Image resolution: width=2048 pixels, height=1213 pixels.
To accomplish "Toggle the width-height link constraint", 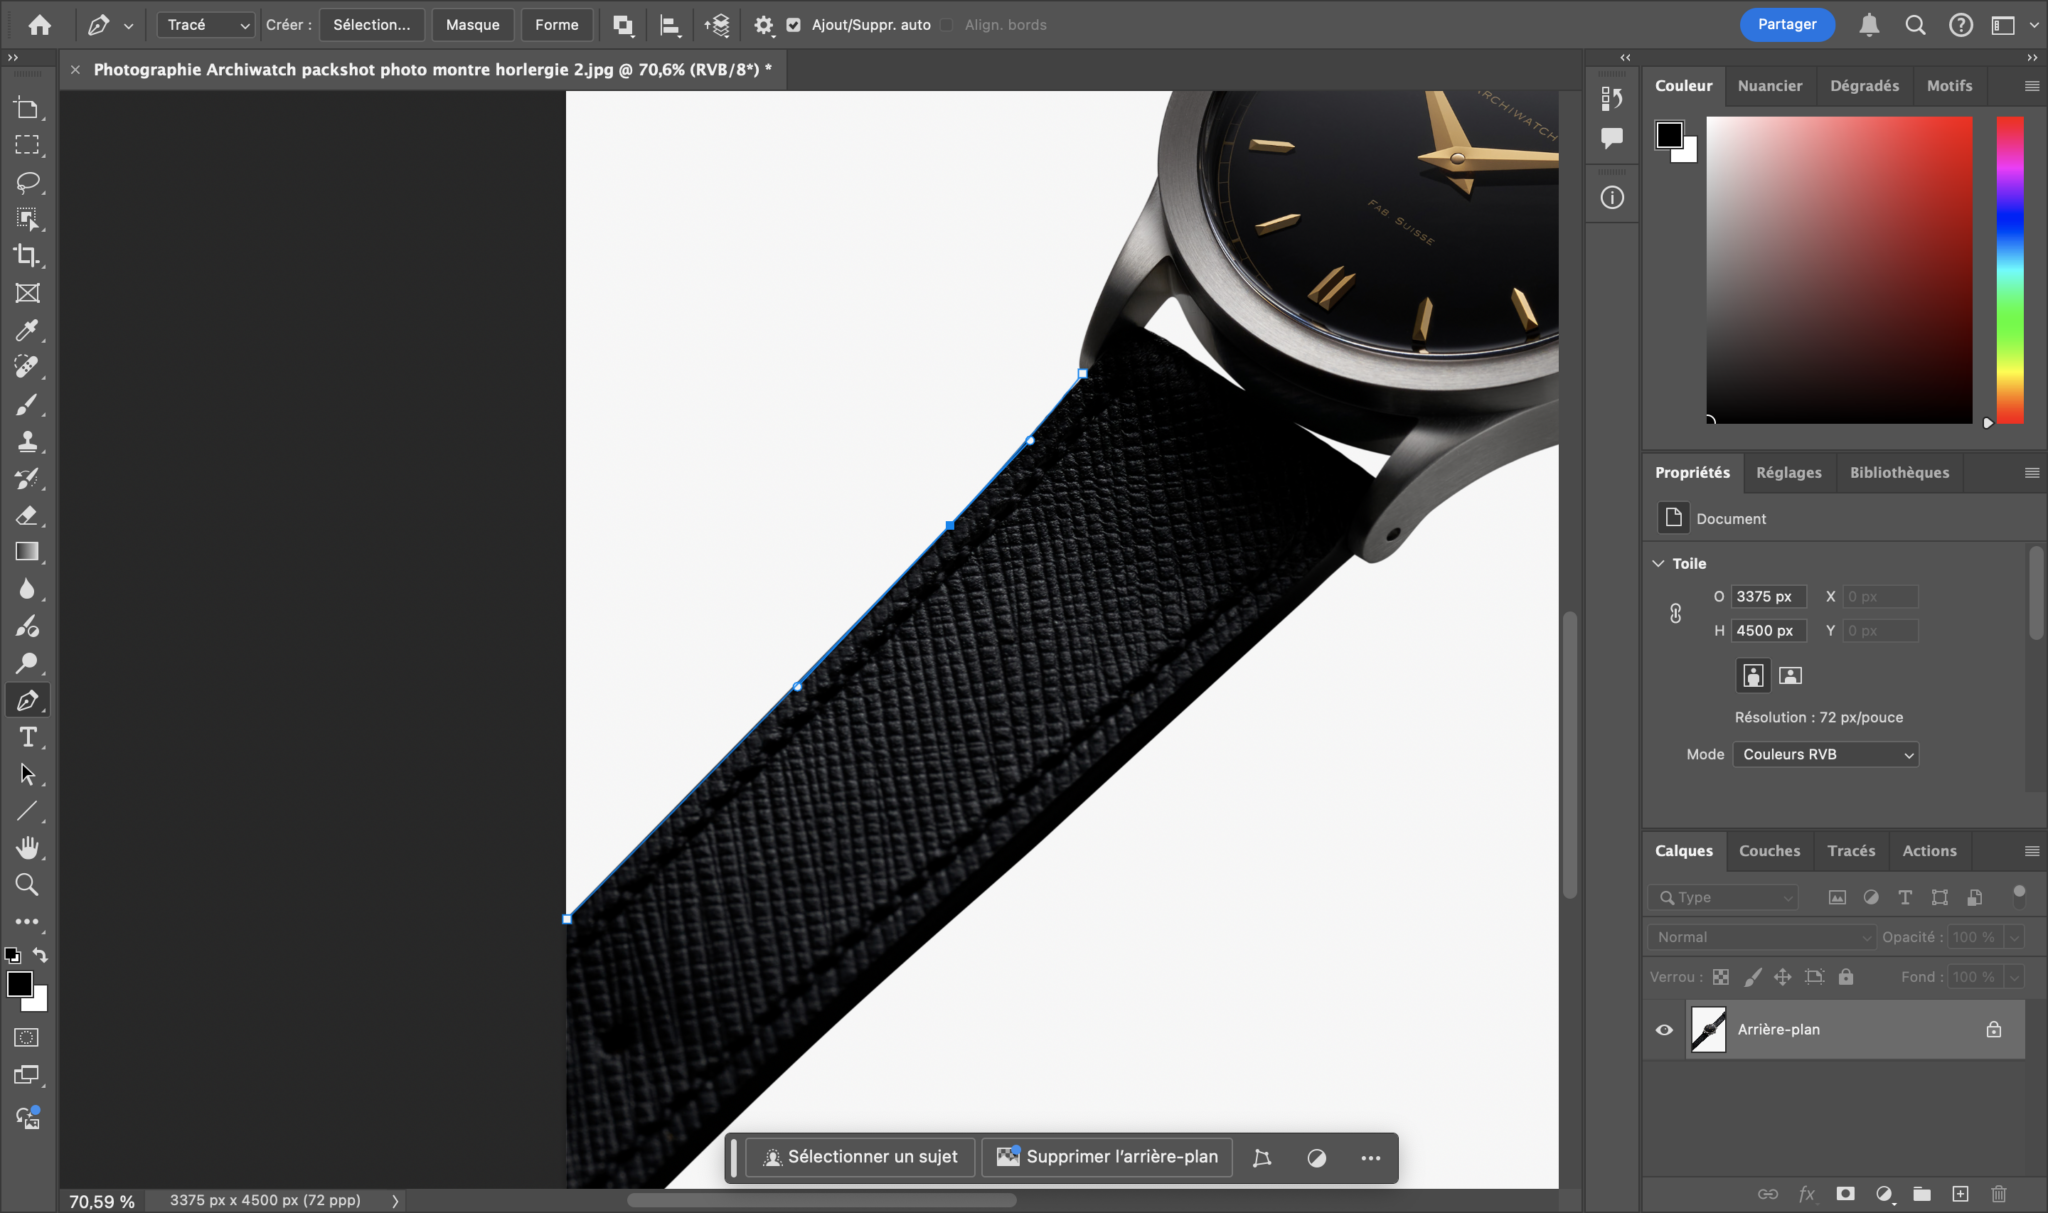I will pyautogui.click(x=1676, y=613).
